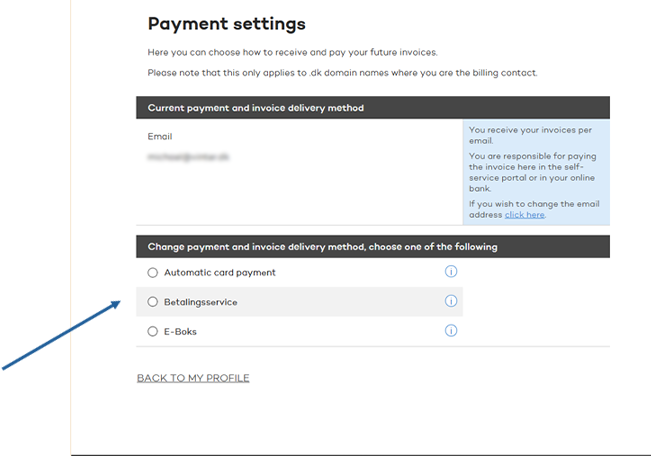Open info icon for Betalingsservice

click(451, 301)
